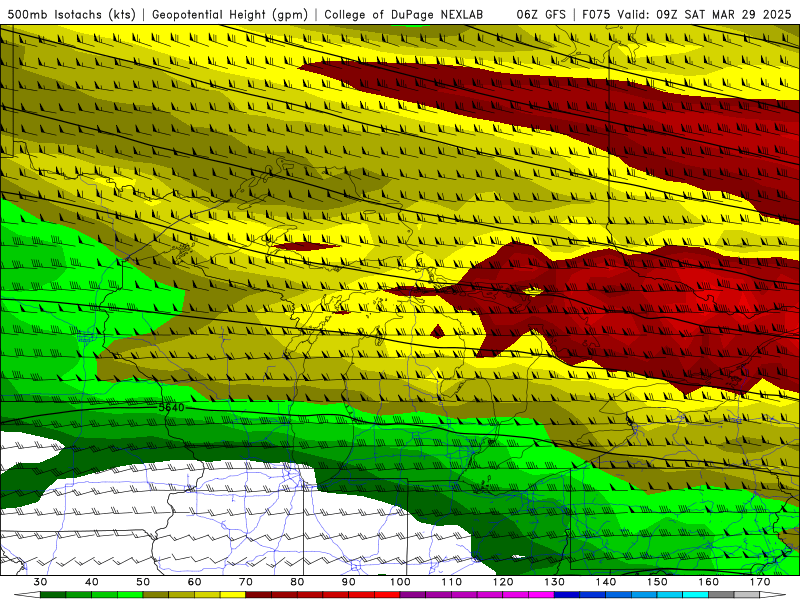Click the 40 value on the legend
The height and width of the screenshot is (600, 800).
[x=91, y=582]
